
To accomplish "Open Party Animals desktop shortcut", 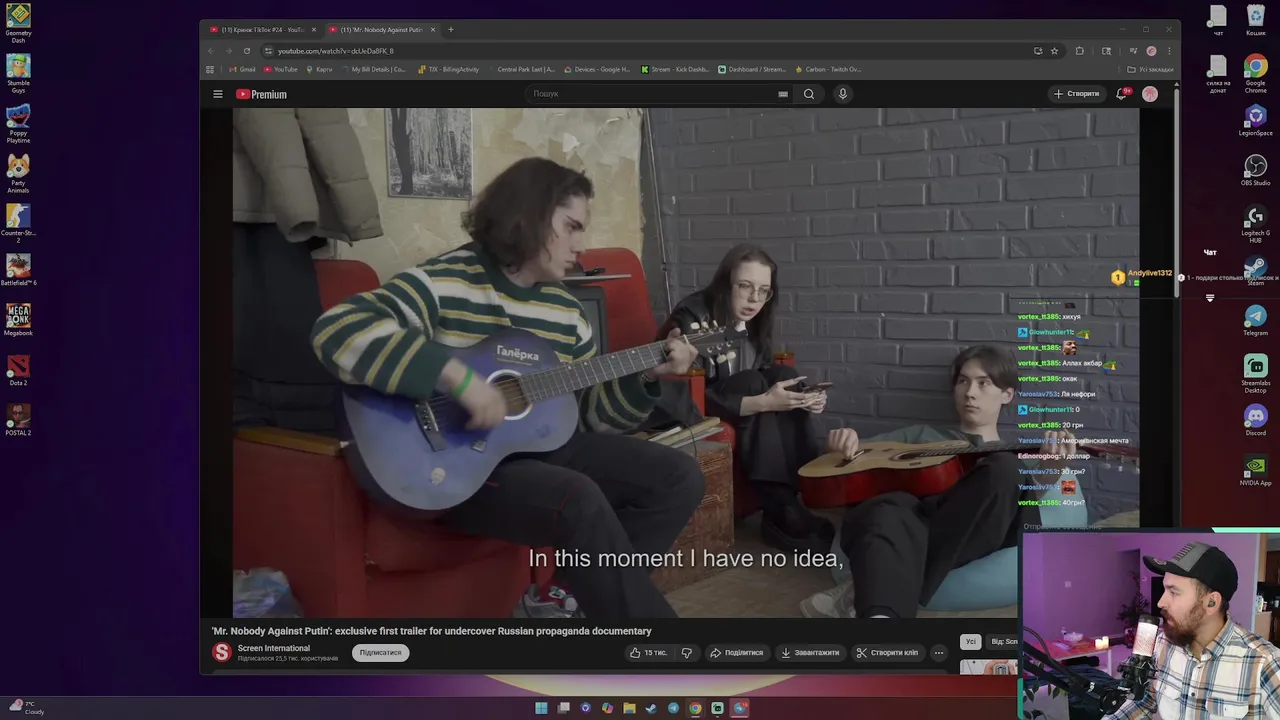I will [18, 173].
